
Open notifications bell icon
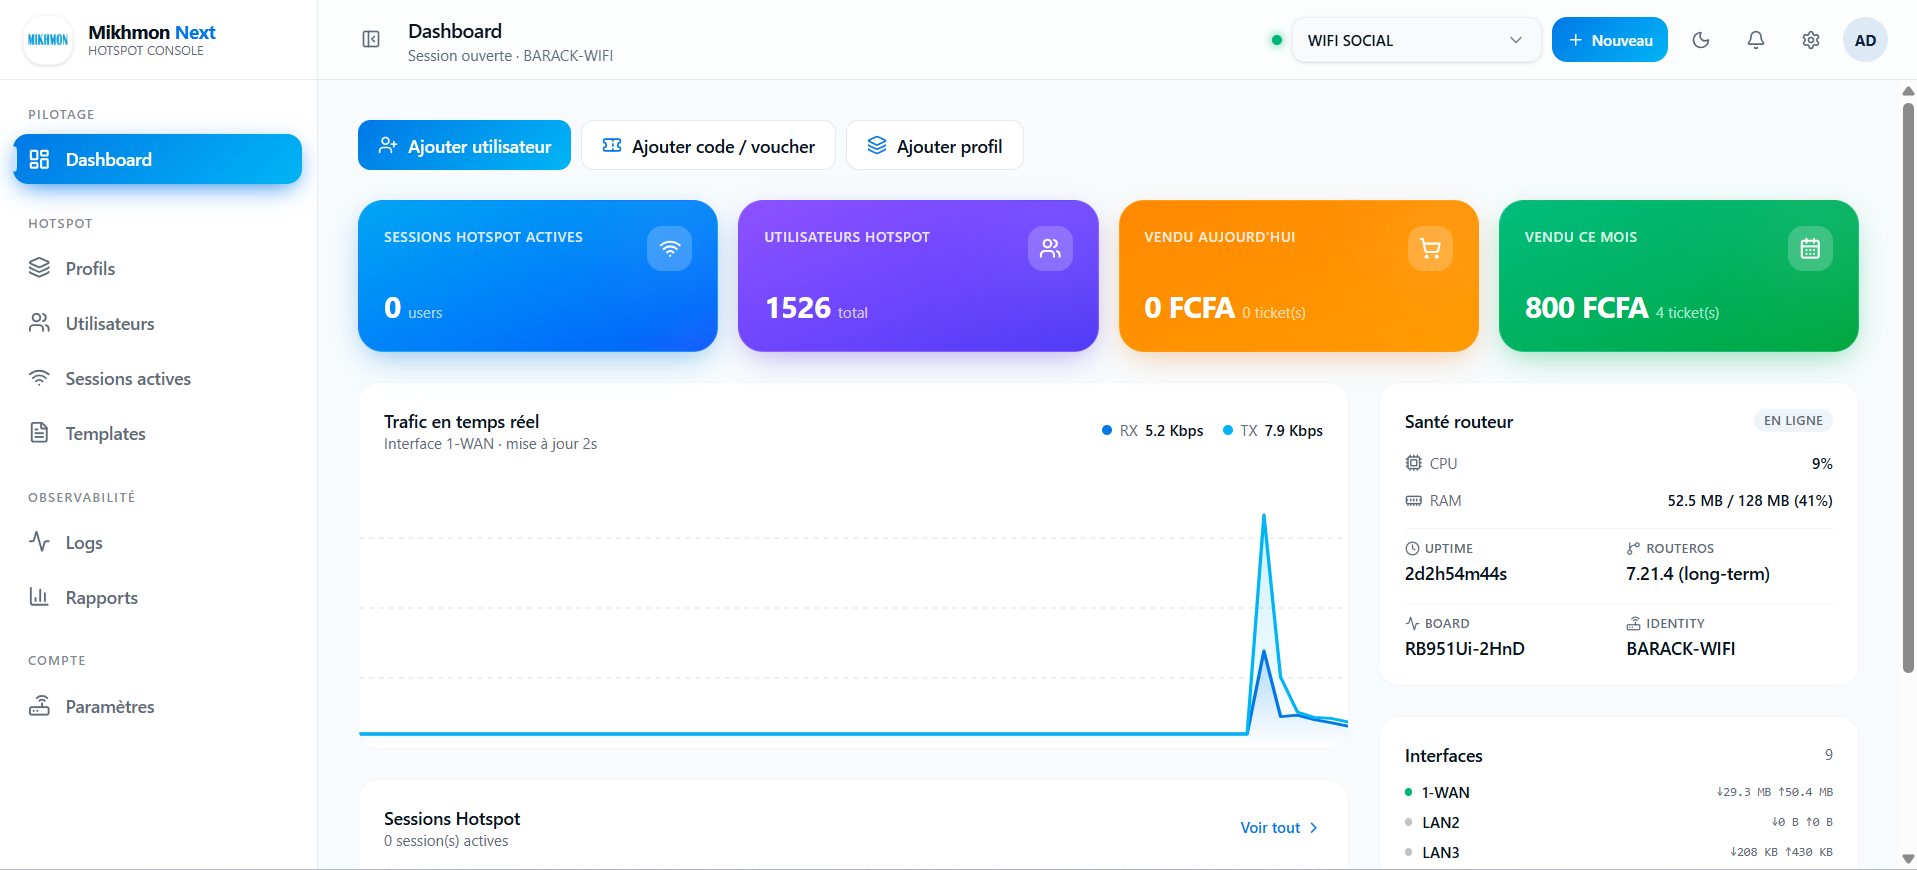(x=1756, y=40)
